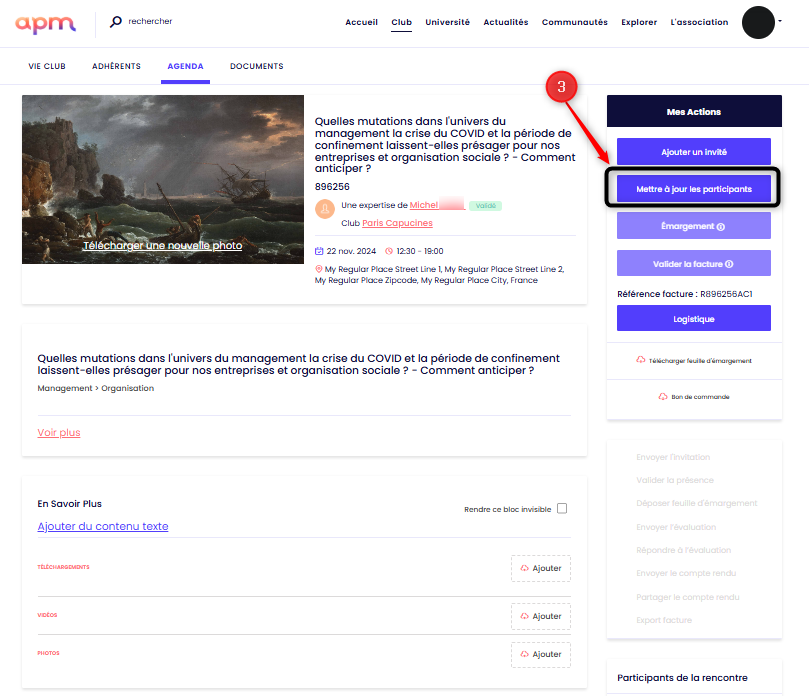Open the Actualités menu item

(x=506, y=22)
